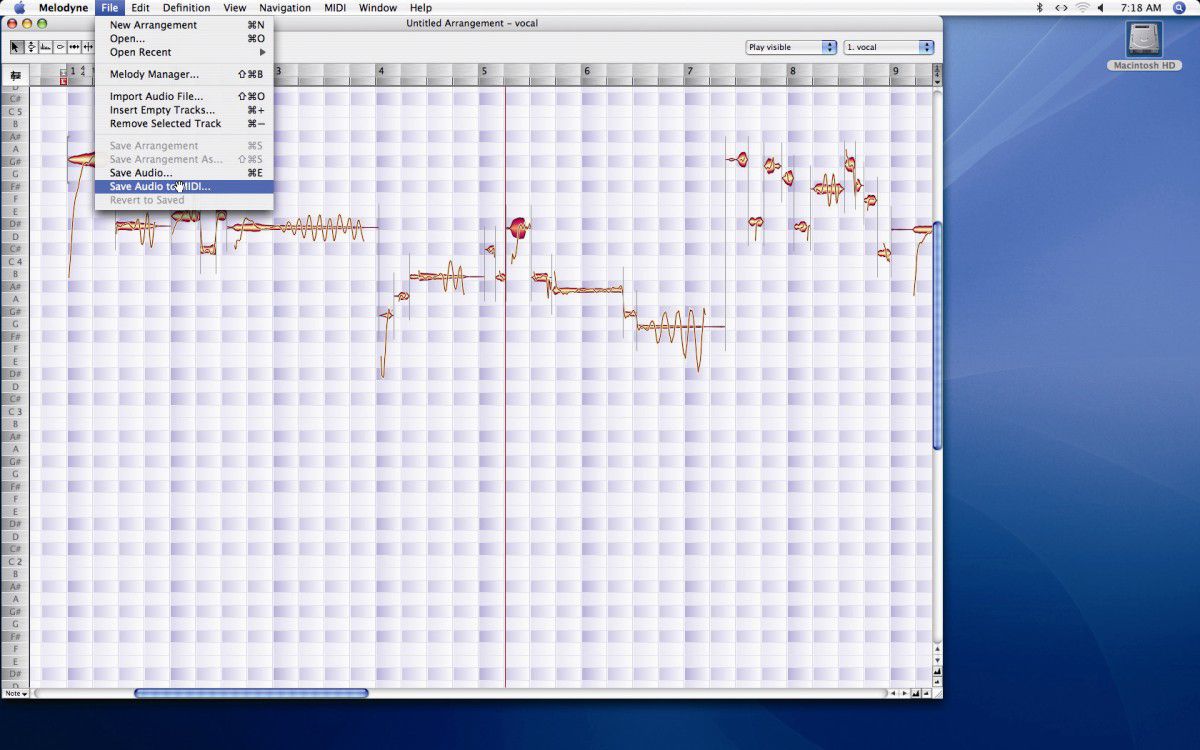Viewport: 1200px width, 750px height.
Task: Open the Play visible dropdown
Action: click(x=791, y=47)
